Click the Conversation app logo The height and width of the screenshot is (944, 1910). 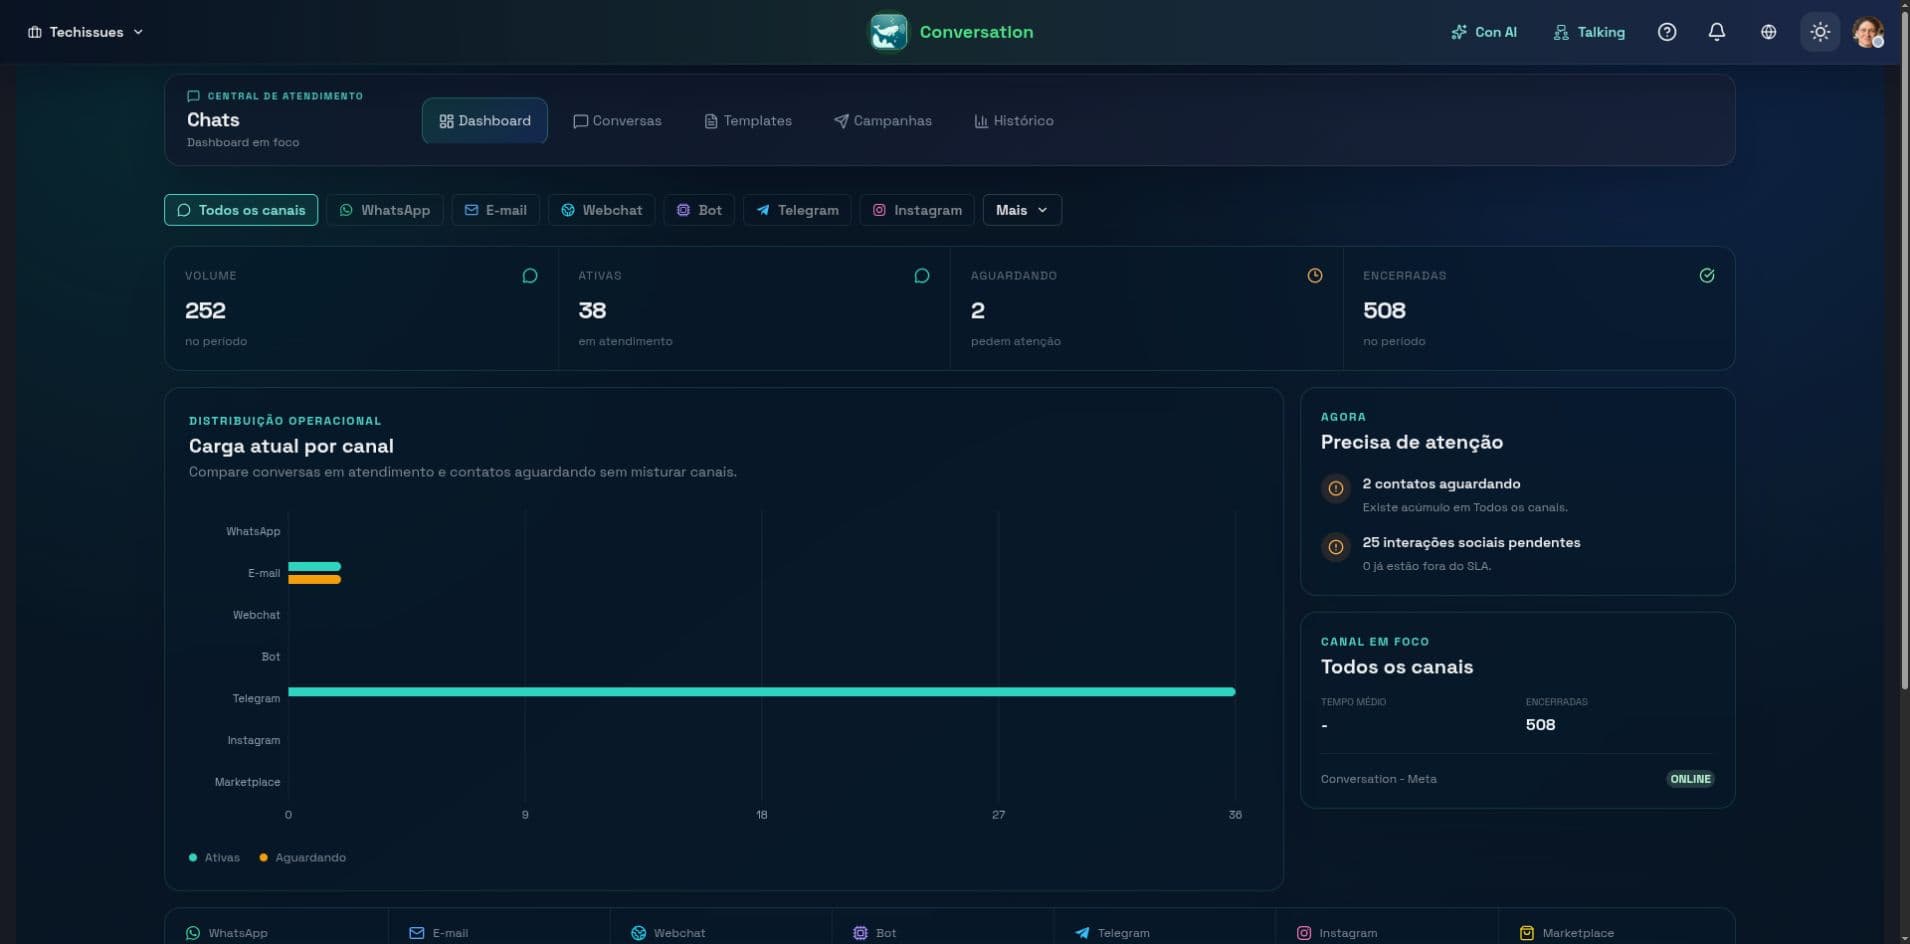(x=888, y=32)
